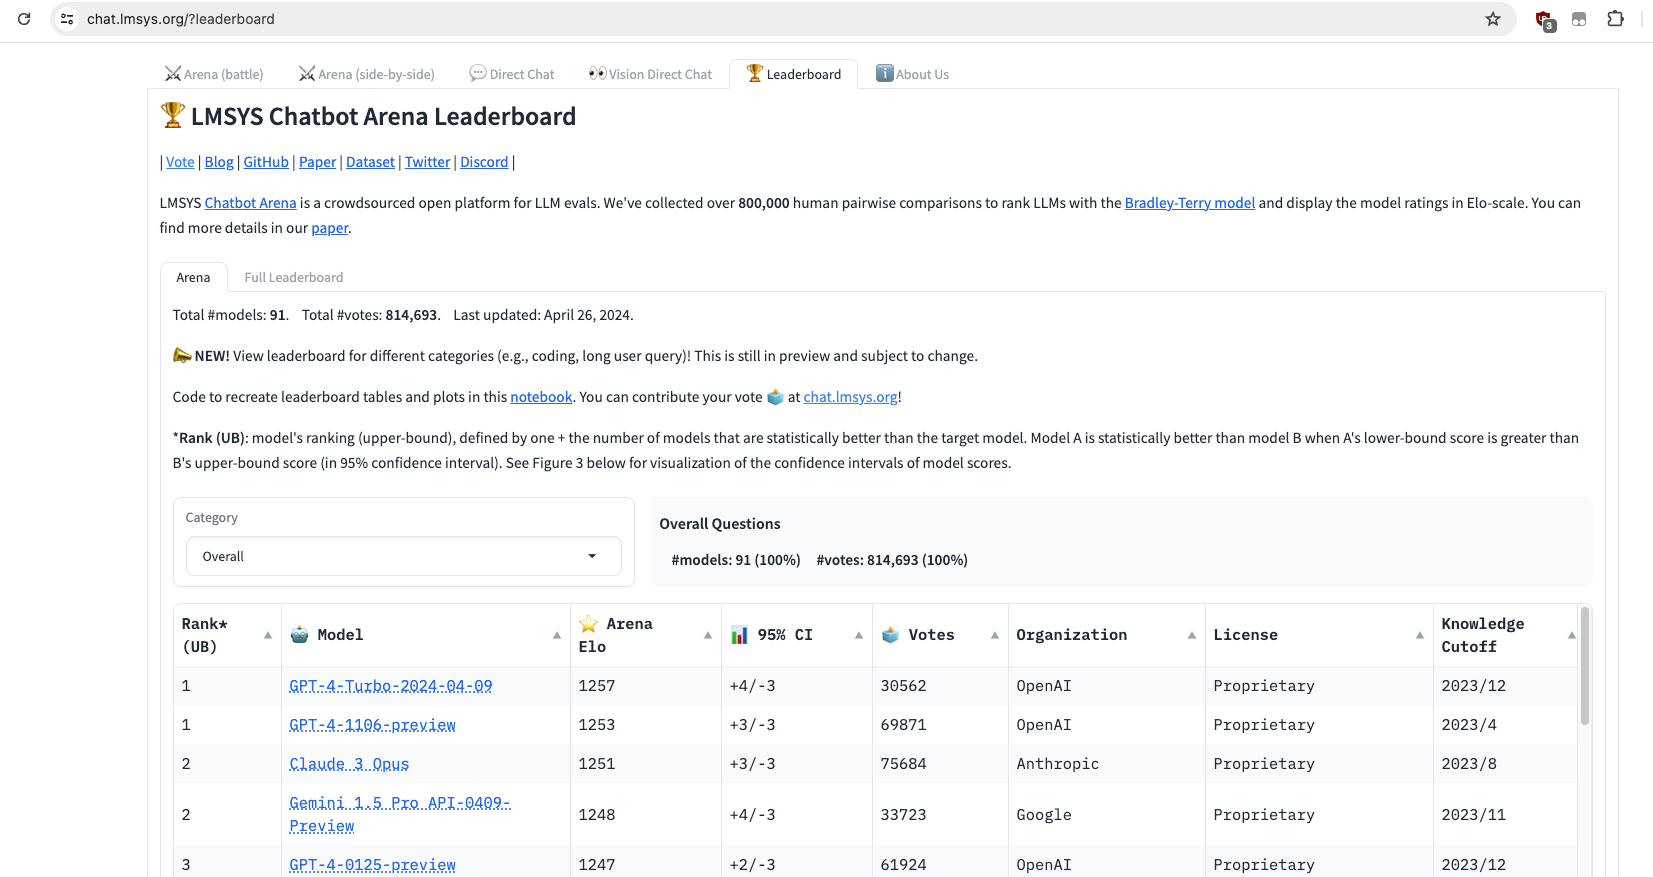
Task: Select the Arena sub-tab
Action: coord(193,277)
